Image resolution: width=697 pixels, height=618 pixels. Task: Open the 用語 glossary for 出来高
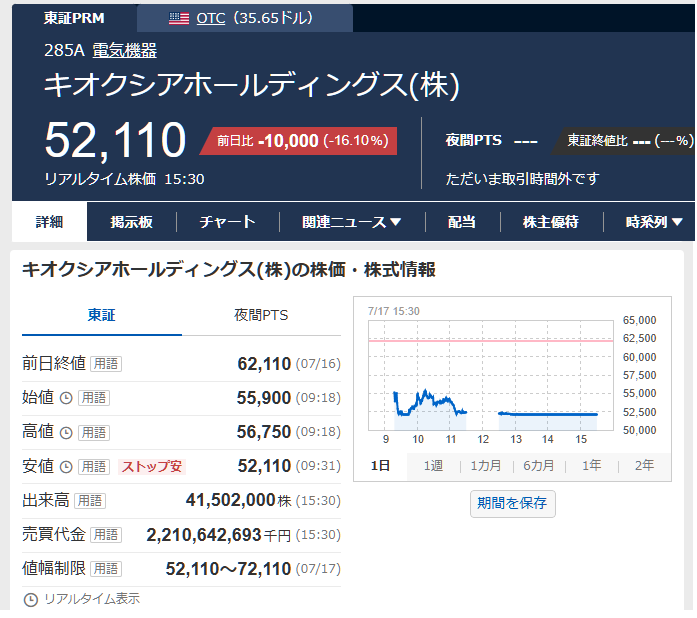pyautogui.click(x=90, y=501)
